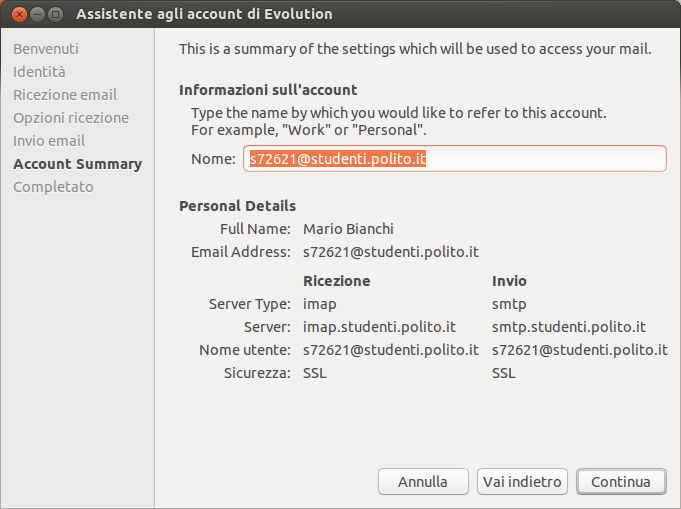The width and height of the screenshot is (681, 509).
Task: Click the Nome account name field
Action: (x=454, y=159)
